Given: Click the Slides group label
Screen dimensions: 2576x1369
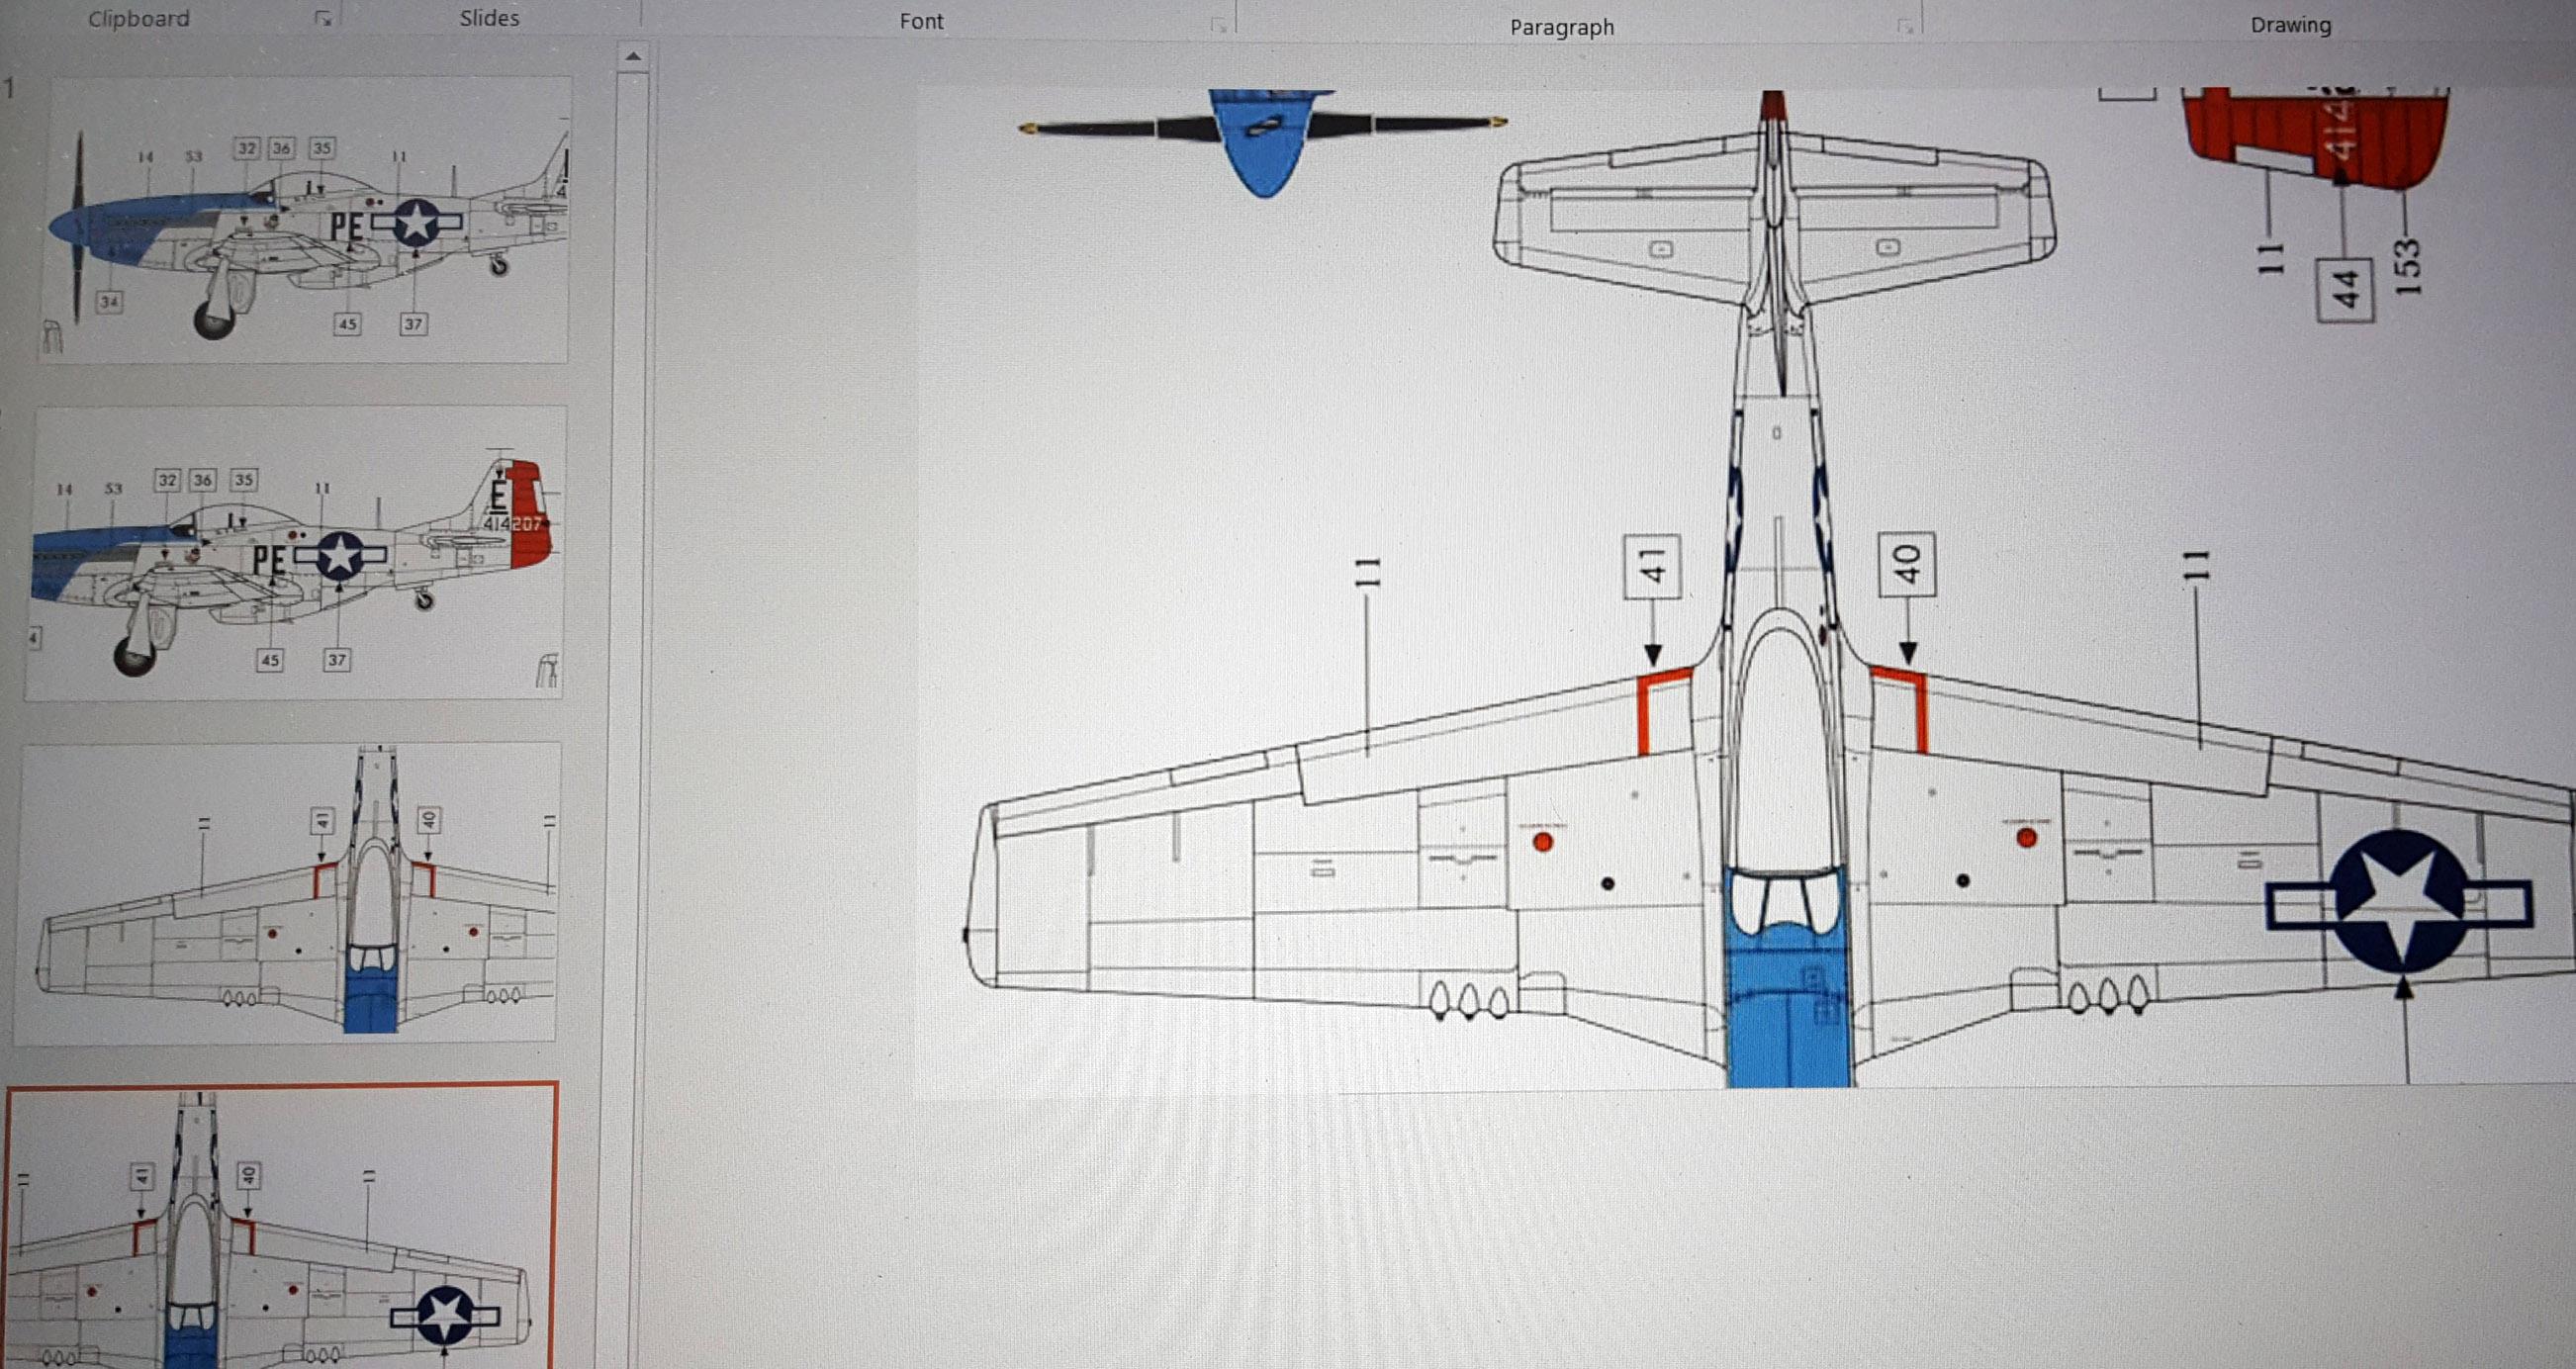Looking at the screenshot, I should pyautogui.click(x=489, y=18).
